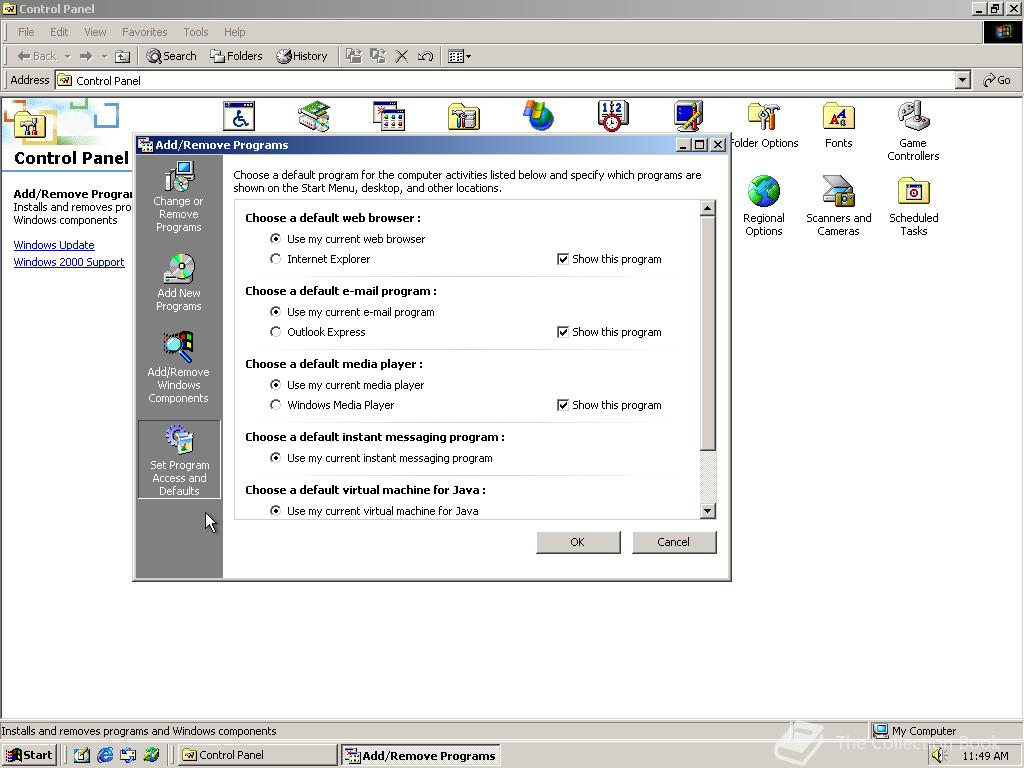Image resolution: width=1024 pixels, height=768 pixels.
Task: Click the scroll up arrow in defaults list
Action: 708,209
